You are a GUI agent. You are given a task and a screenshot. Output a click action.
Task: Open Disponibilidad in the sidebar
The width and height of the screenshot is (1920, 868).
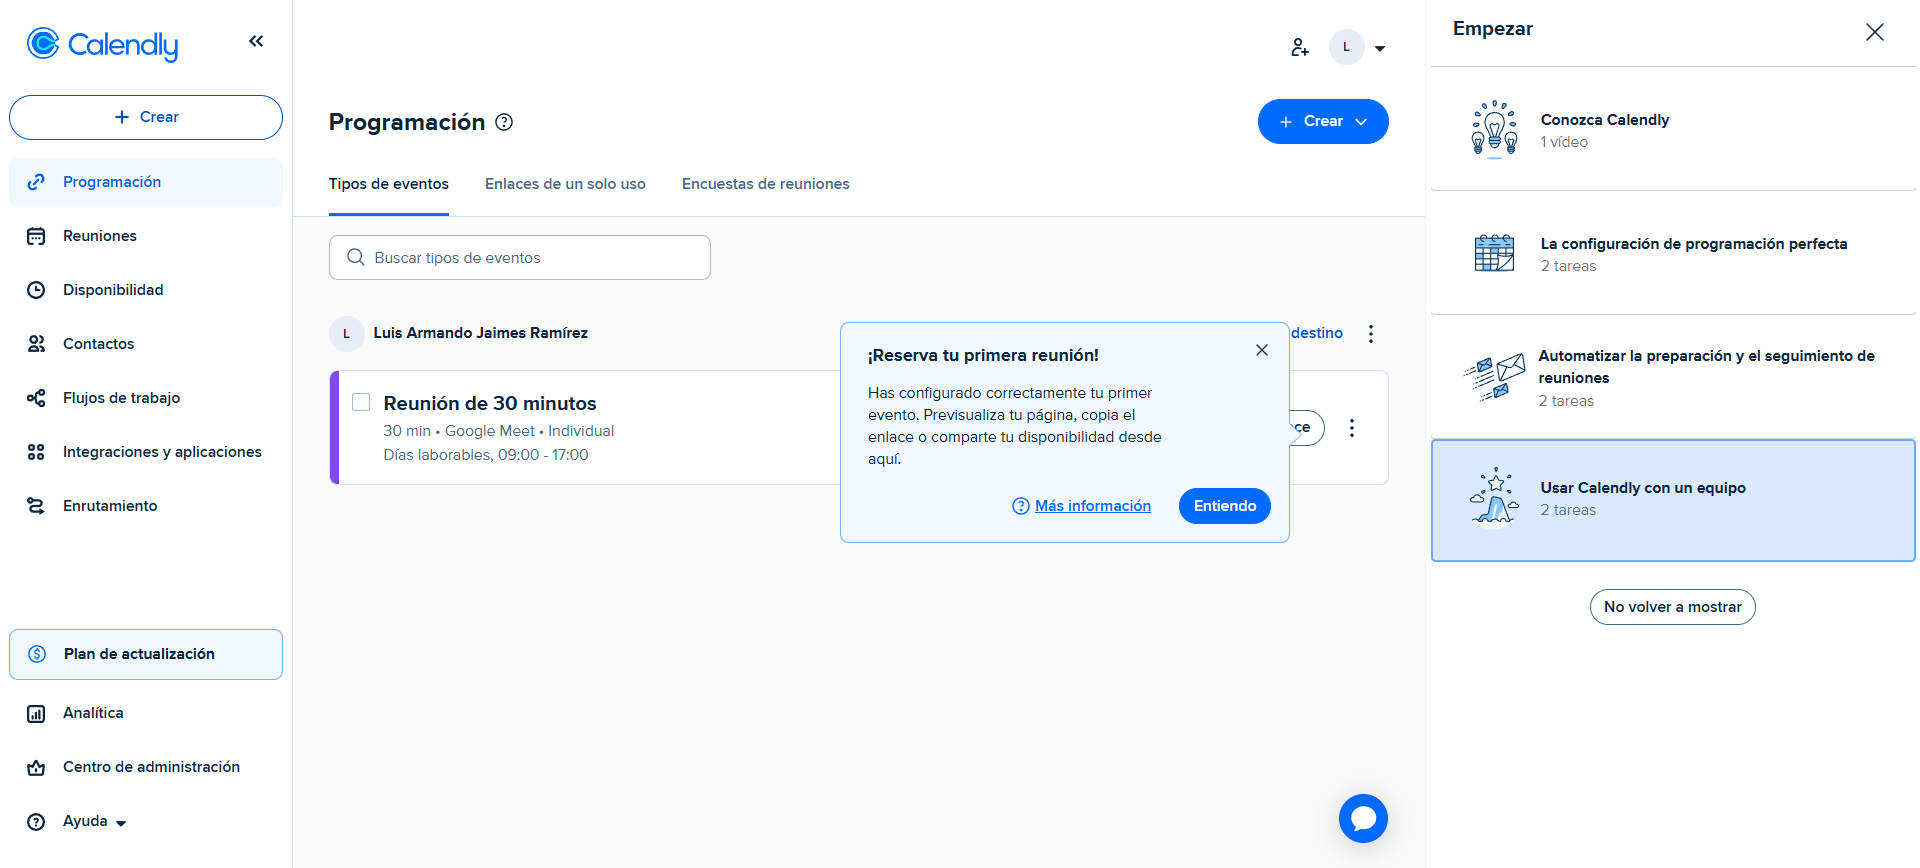click(x=146, y=290)
